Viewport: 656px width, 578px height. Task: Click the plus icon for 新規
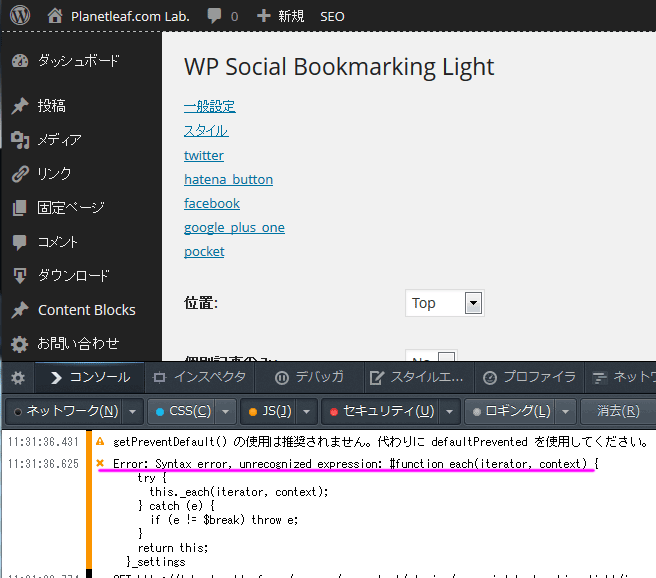(264, 16)
